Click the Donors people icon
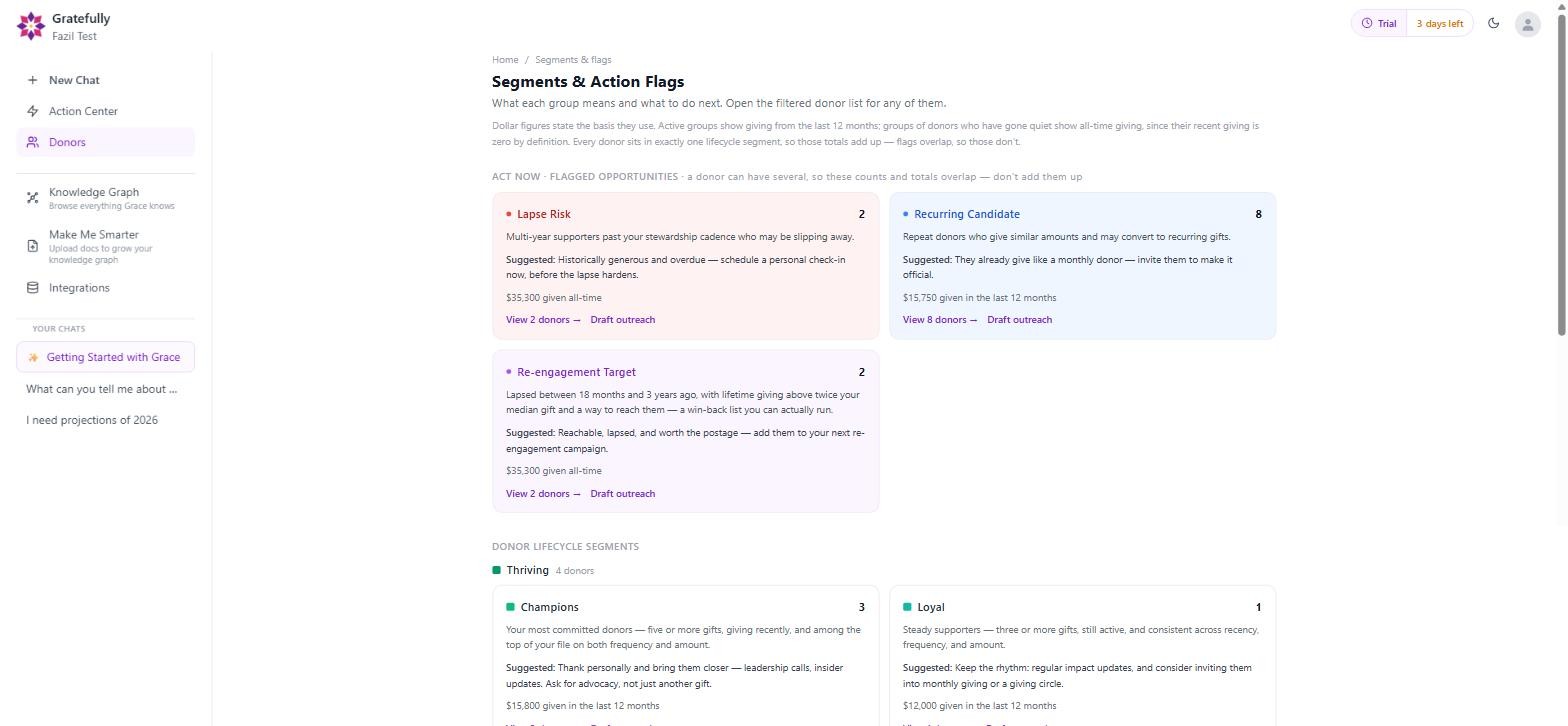Screen dimensions: 1568x726 pyautogui.click(x=33, y=142)
